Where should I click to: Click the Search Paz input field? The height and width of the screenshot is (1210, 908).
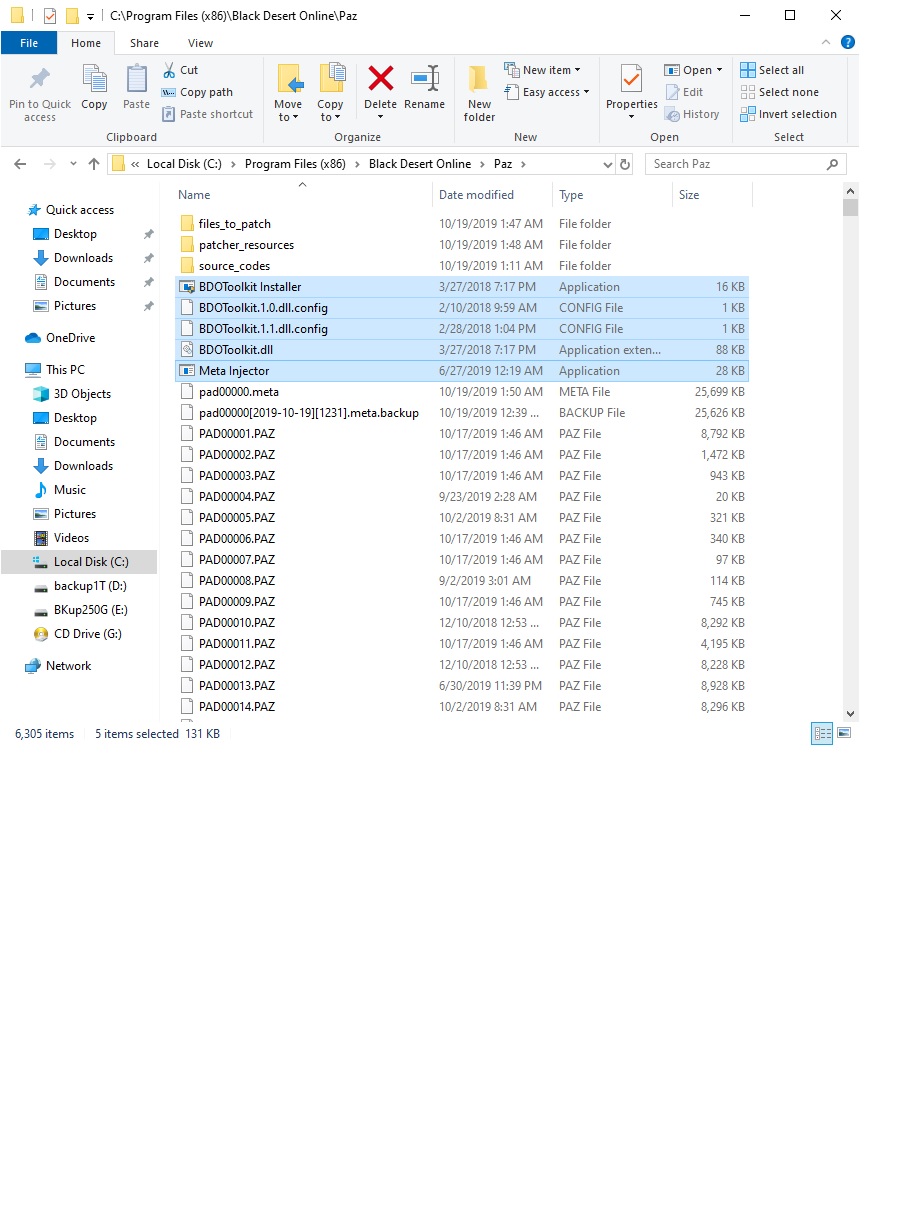pyautogui.click(x=735, y=164)
